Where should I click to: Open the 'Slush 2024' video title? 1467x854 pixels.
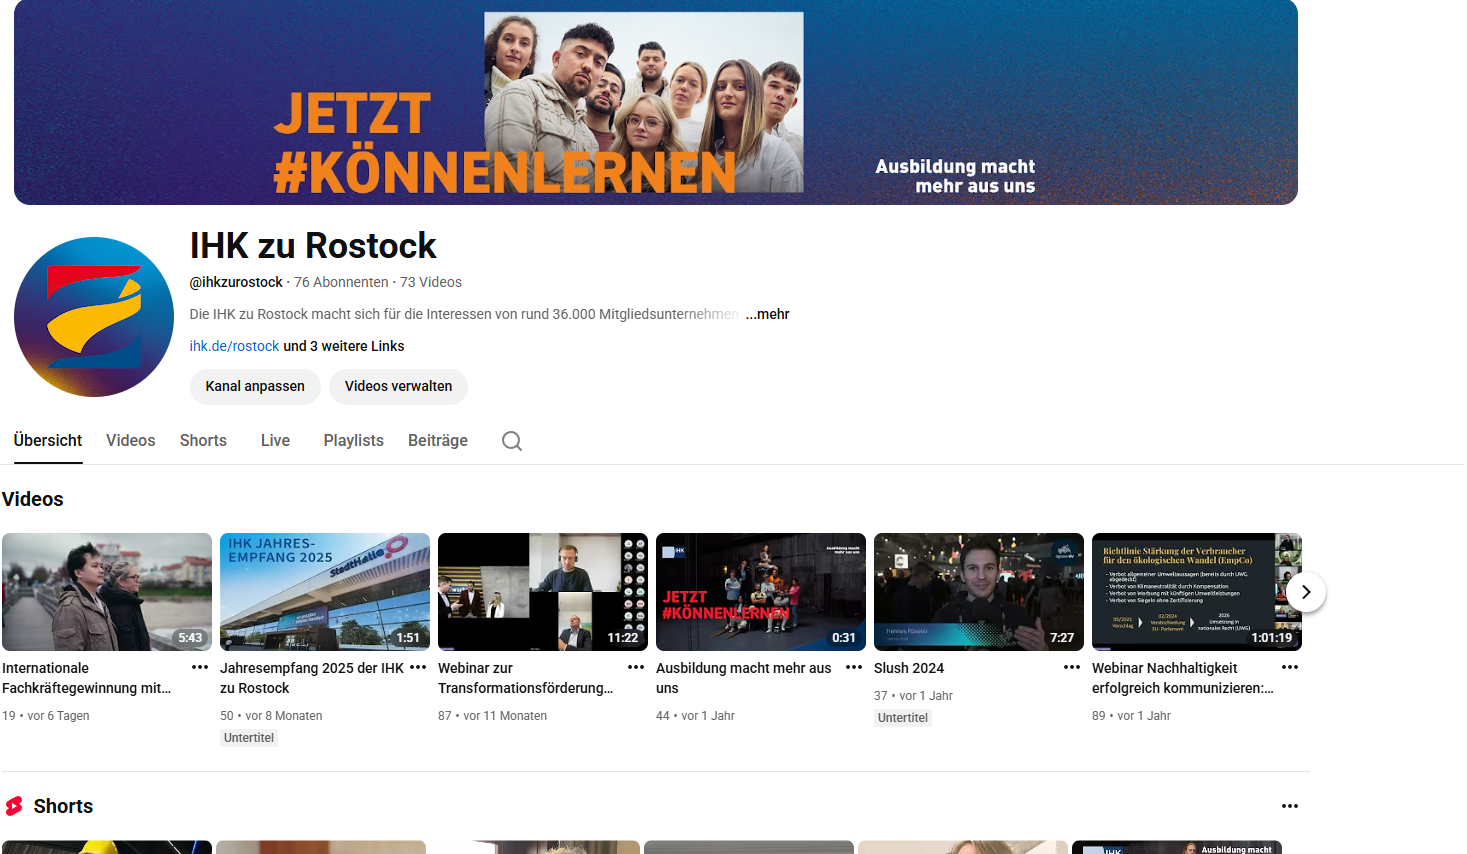click(909, 668)
